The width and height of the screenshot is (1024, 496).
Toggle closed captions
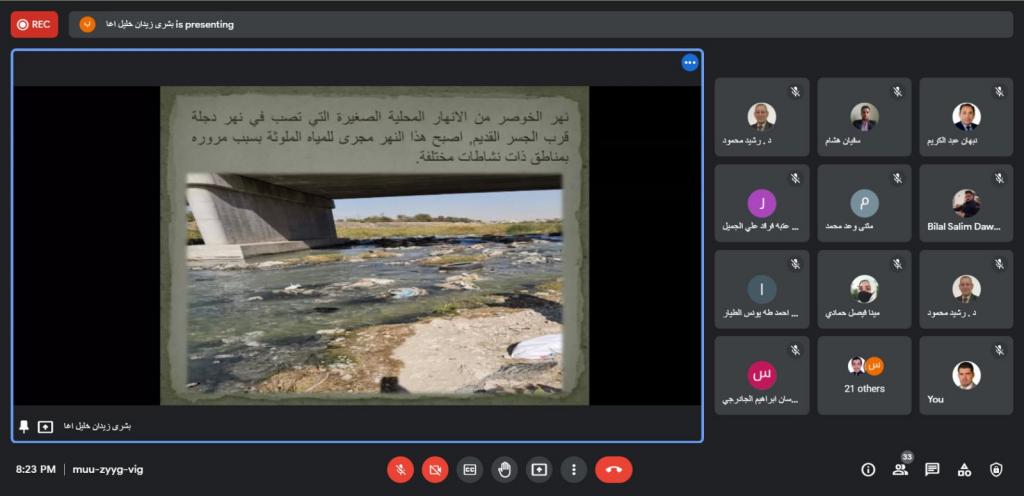(469, 469)
